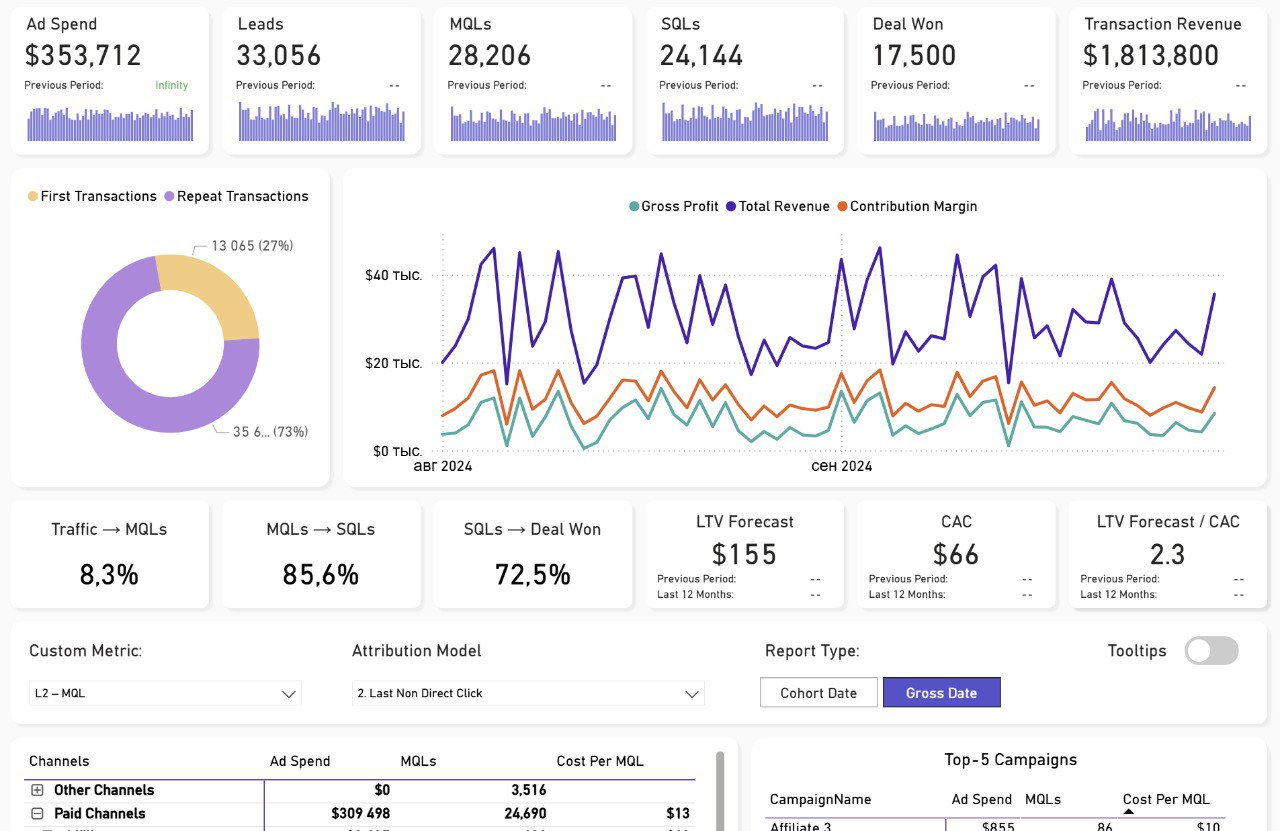The image size is (1280, 831).
Task: Select the Cohort Date report type
Action: pyautogui.click(x=819, y=693)
